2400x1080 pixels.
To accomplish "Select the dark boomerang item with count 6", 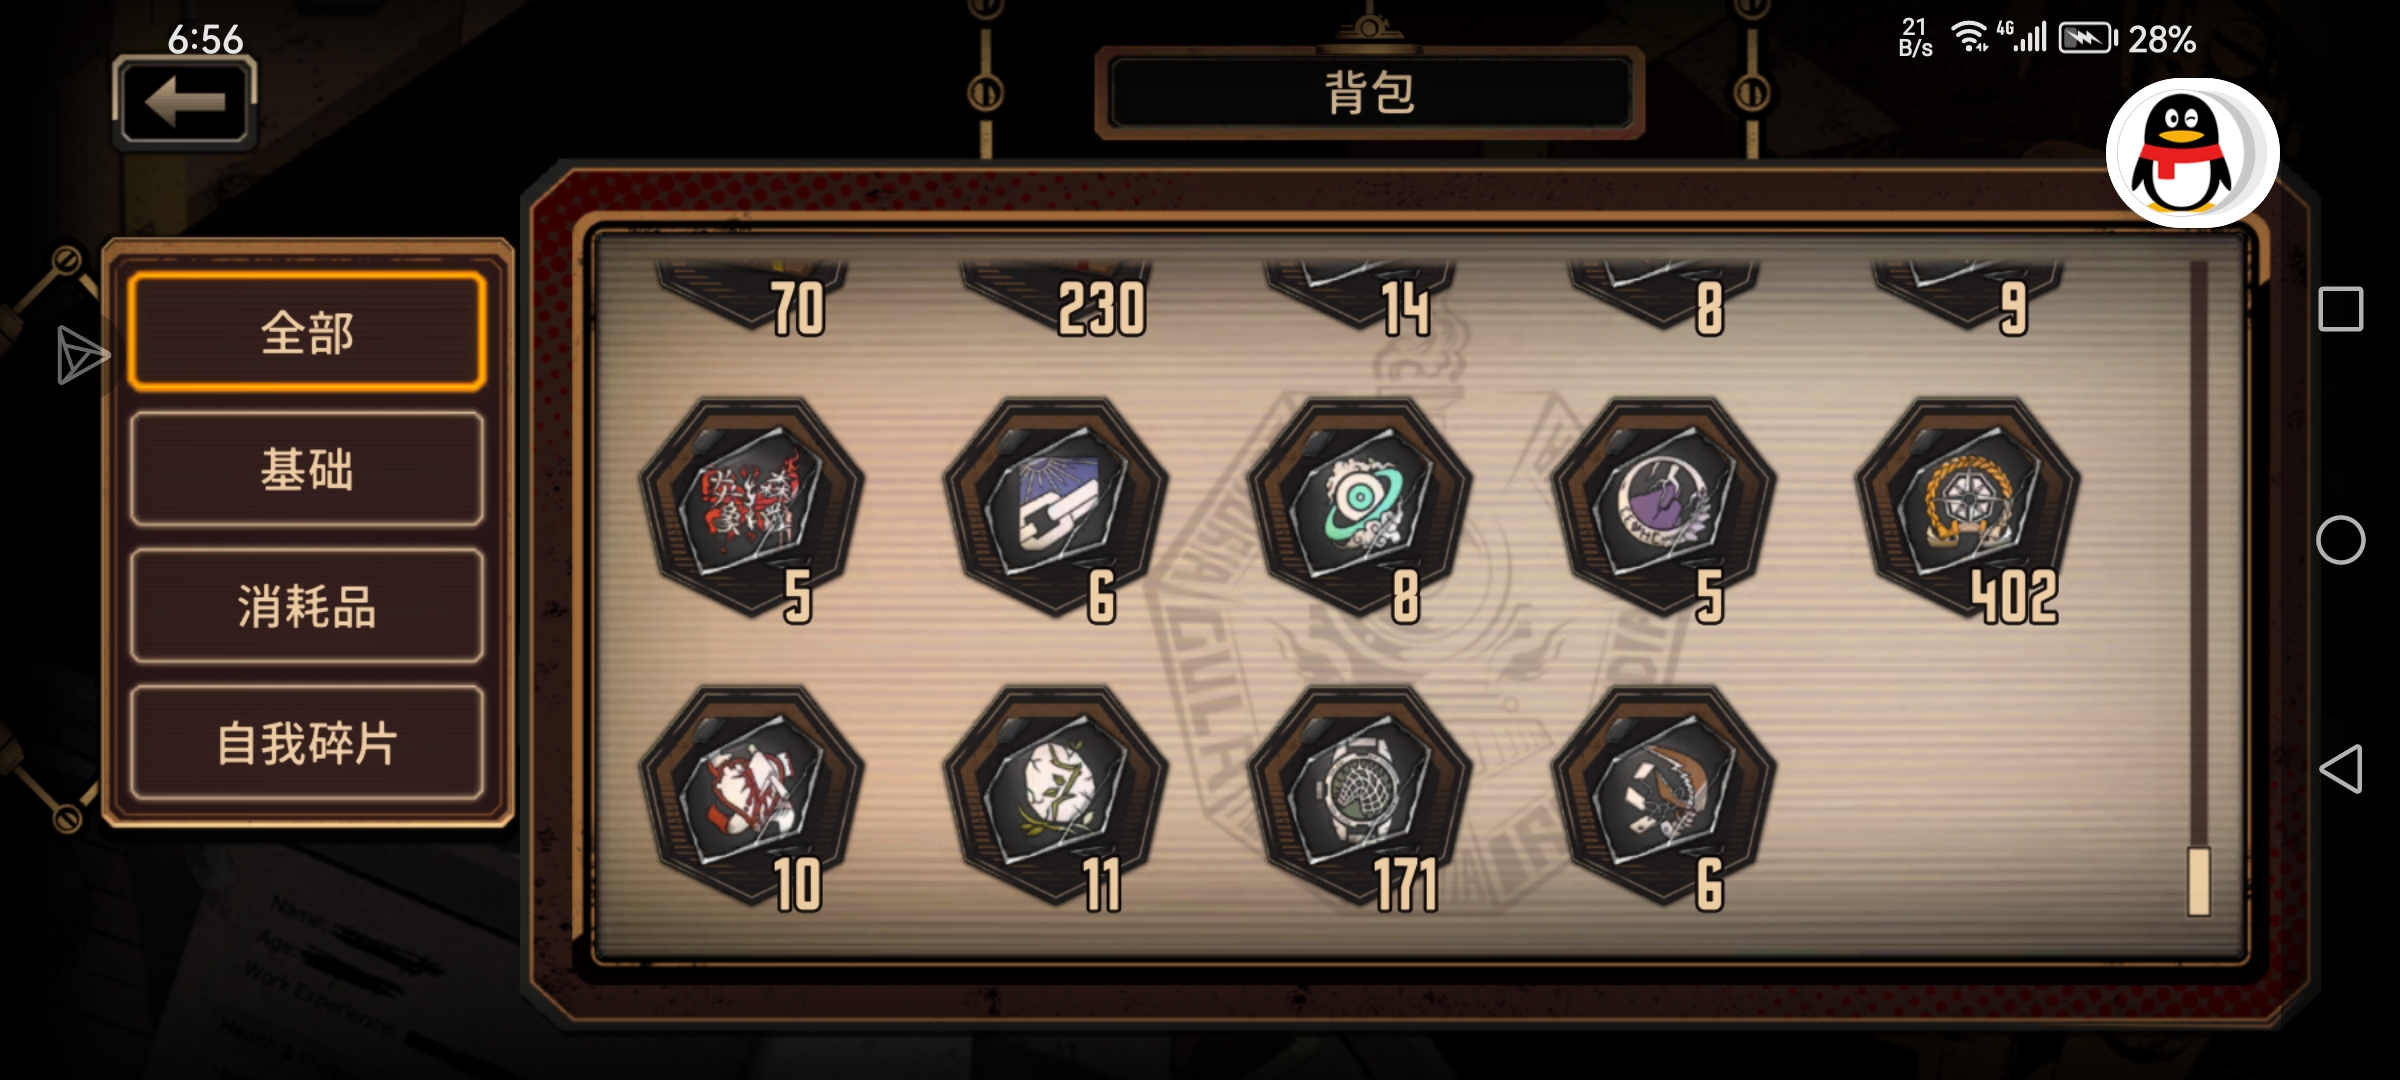I will tap(1664, 796).
